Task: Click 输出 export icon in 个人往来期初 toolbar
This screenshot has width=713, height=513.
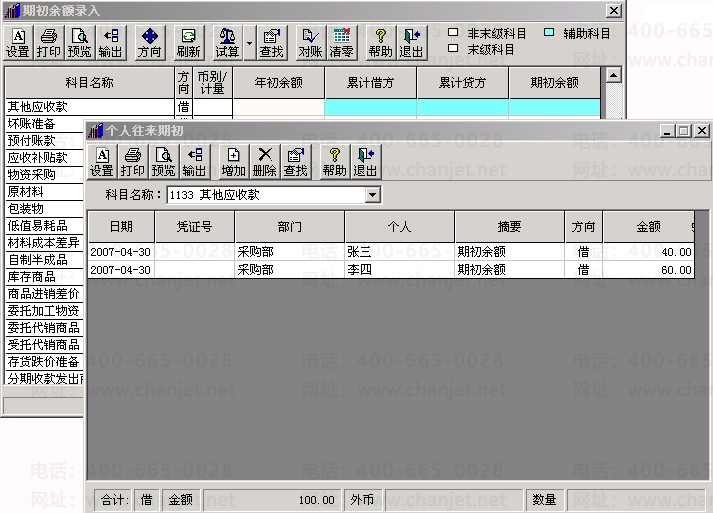Action: coord(194,162)
